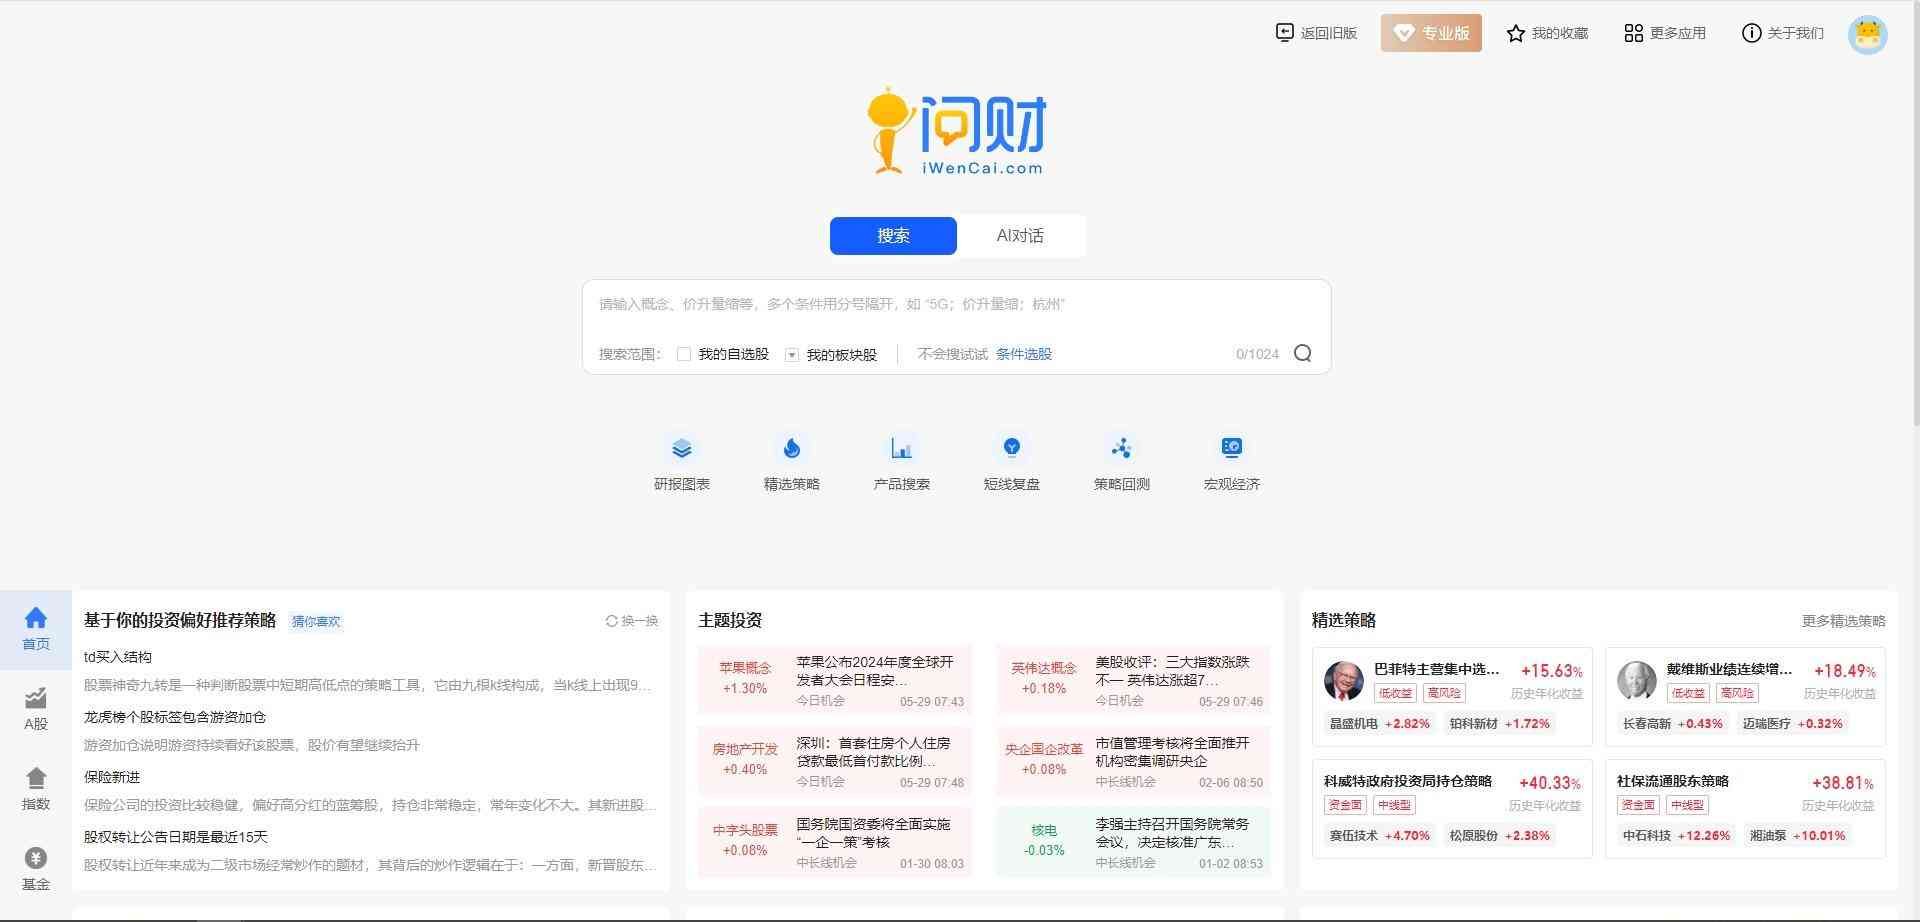The height and width of the screenshot is (922, 1920).
Task: Open the 研报图表 (research report charts) feature
Action: 682,460
